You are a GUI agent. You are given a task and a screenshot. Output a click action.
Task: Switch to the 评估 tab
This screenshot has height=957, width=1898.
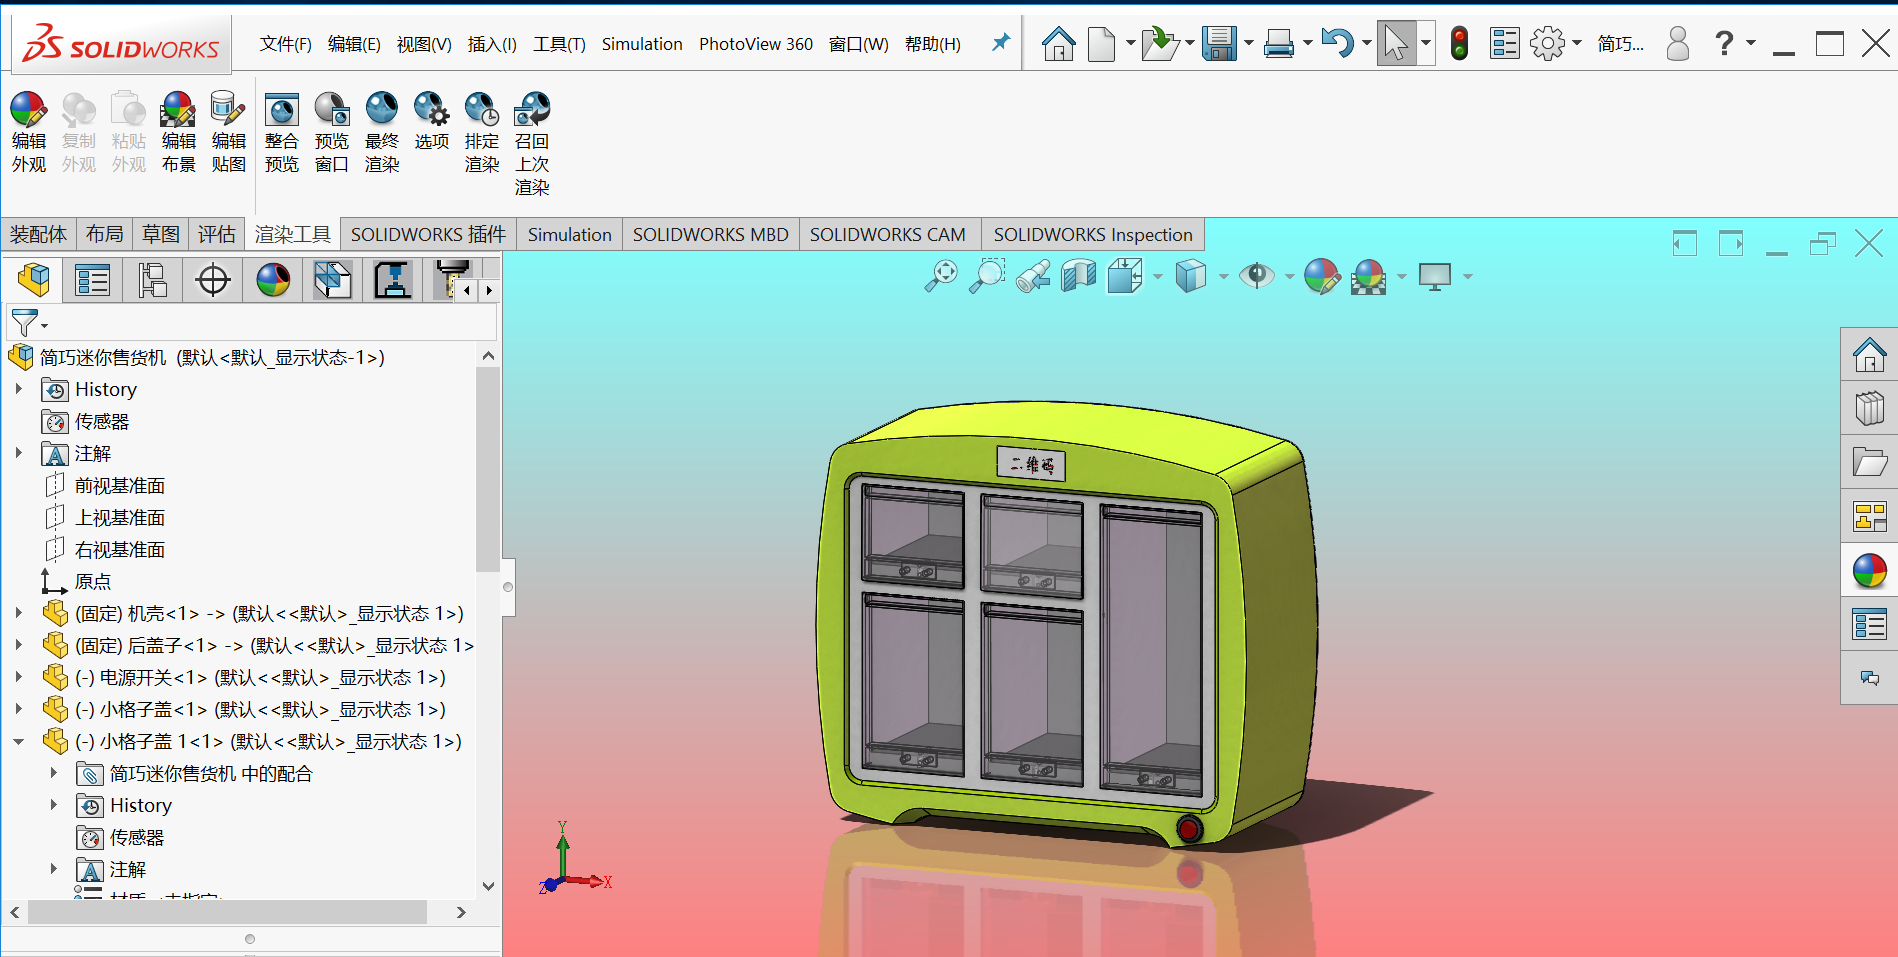(x=217, y=234)
